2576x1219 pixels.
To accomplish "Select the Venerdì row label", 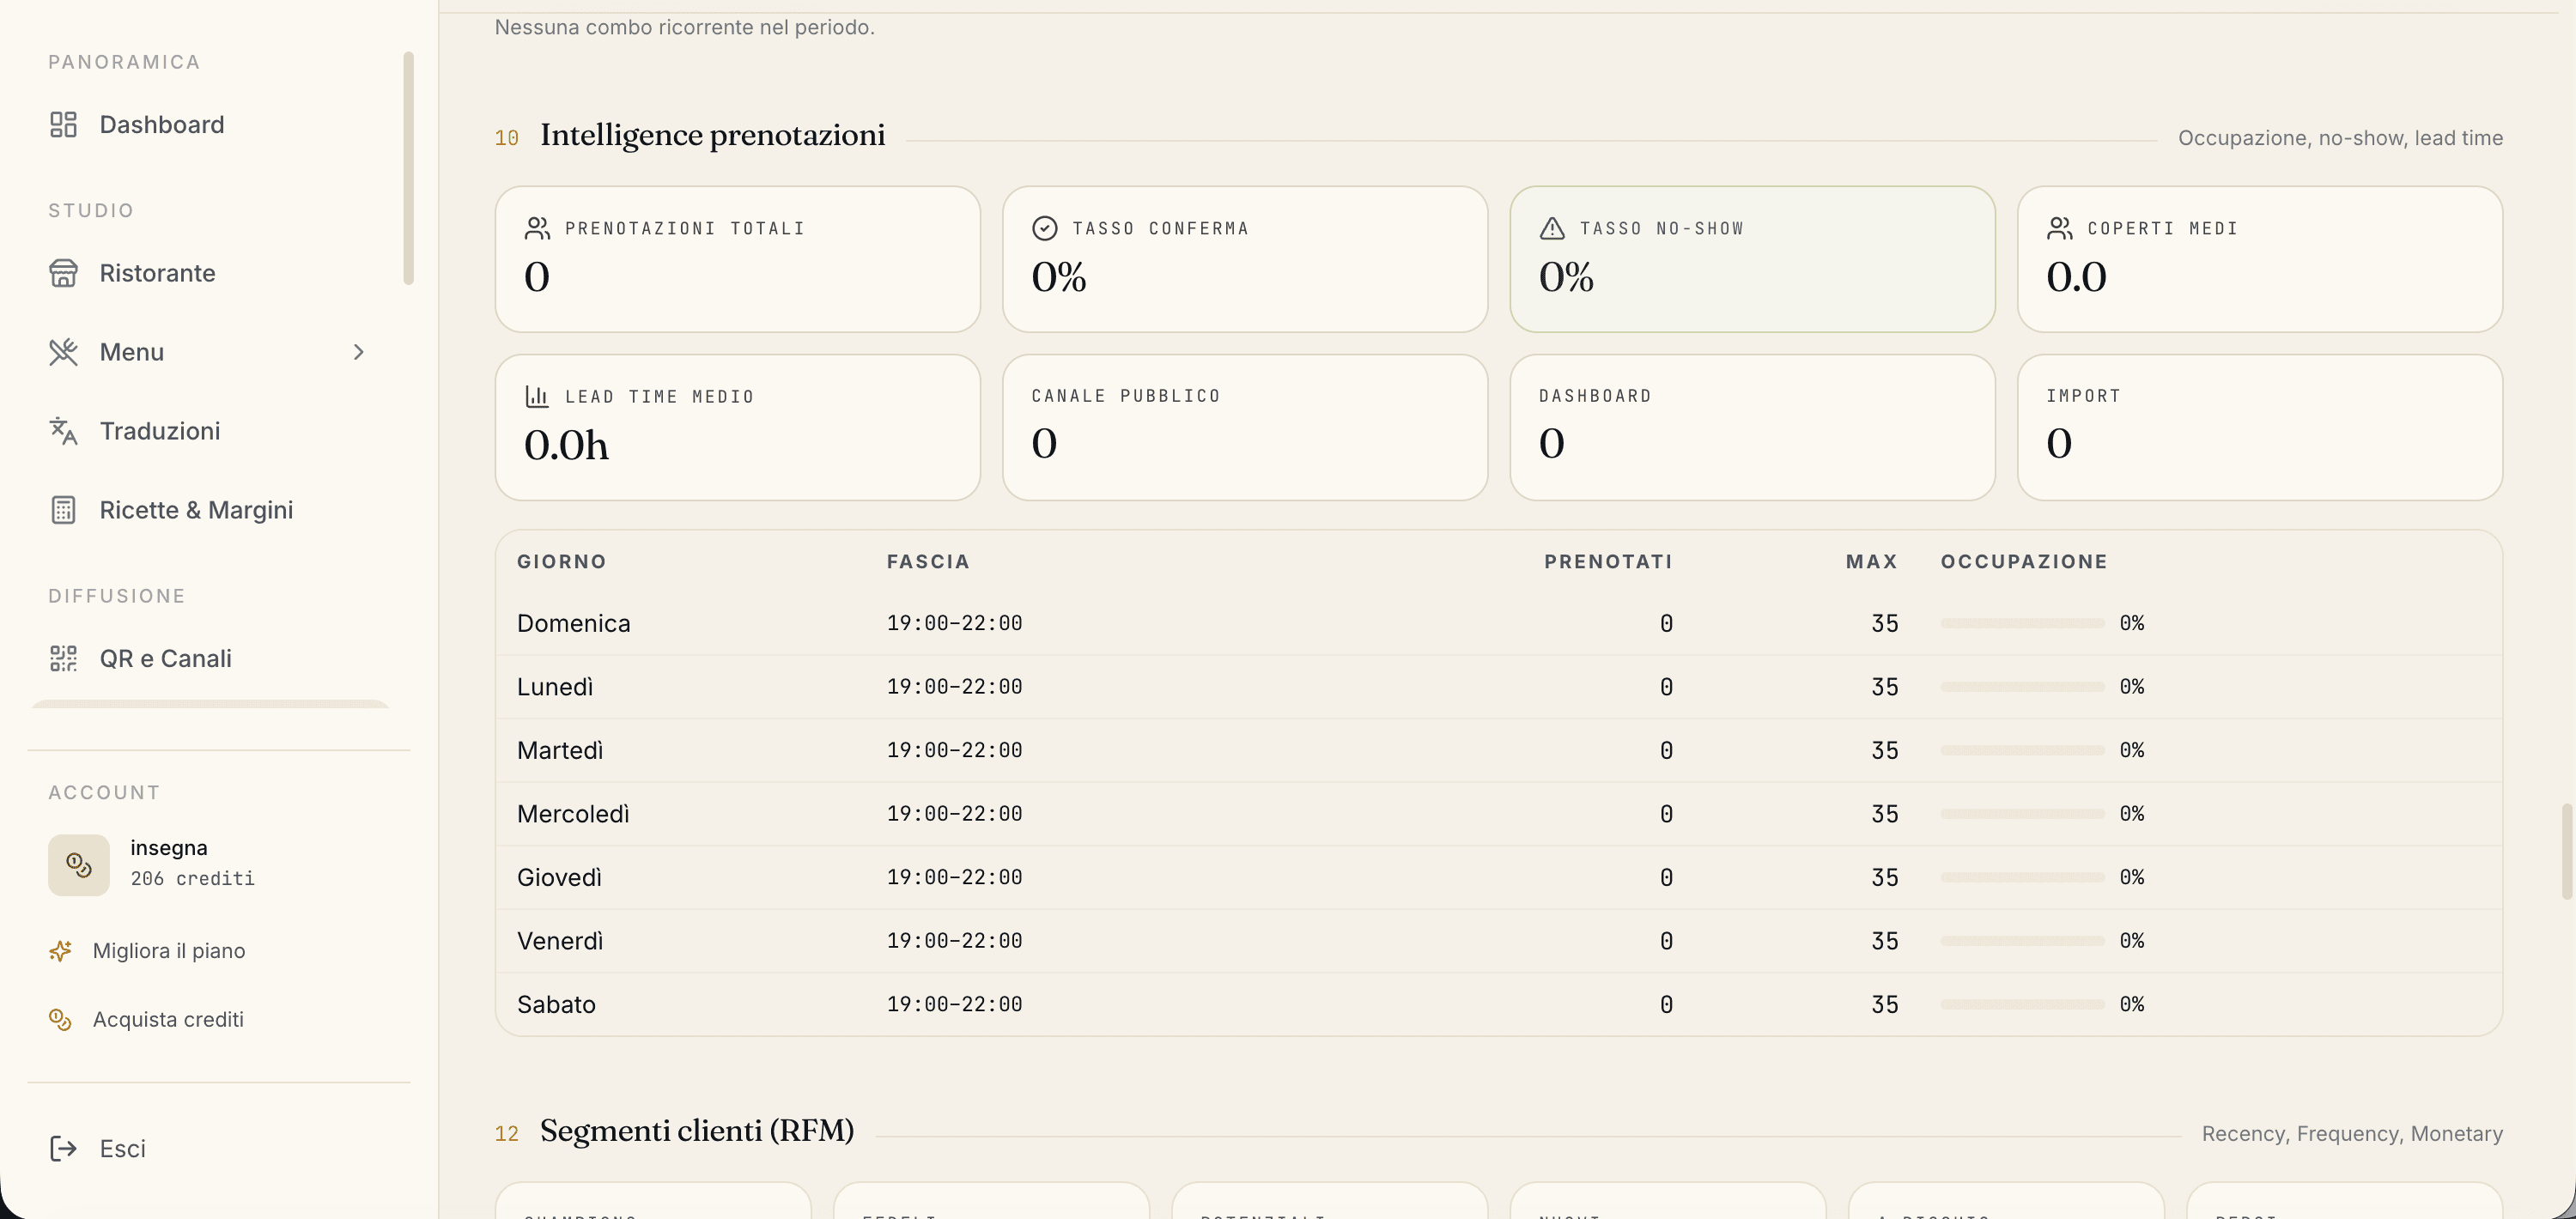I will pyautogui.click(x=560, y=940).
